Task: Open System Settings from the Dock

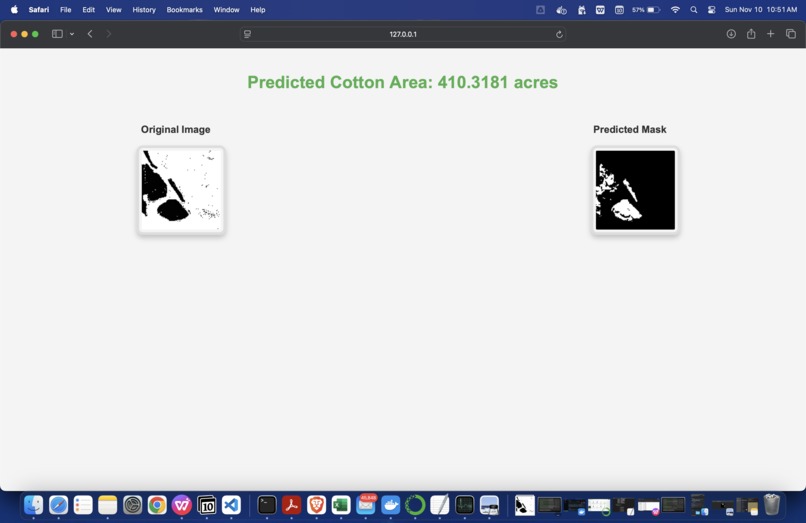Action: (132, 505)
